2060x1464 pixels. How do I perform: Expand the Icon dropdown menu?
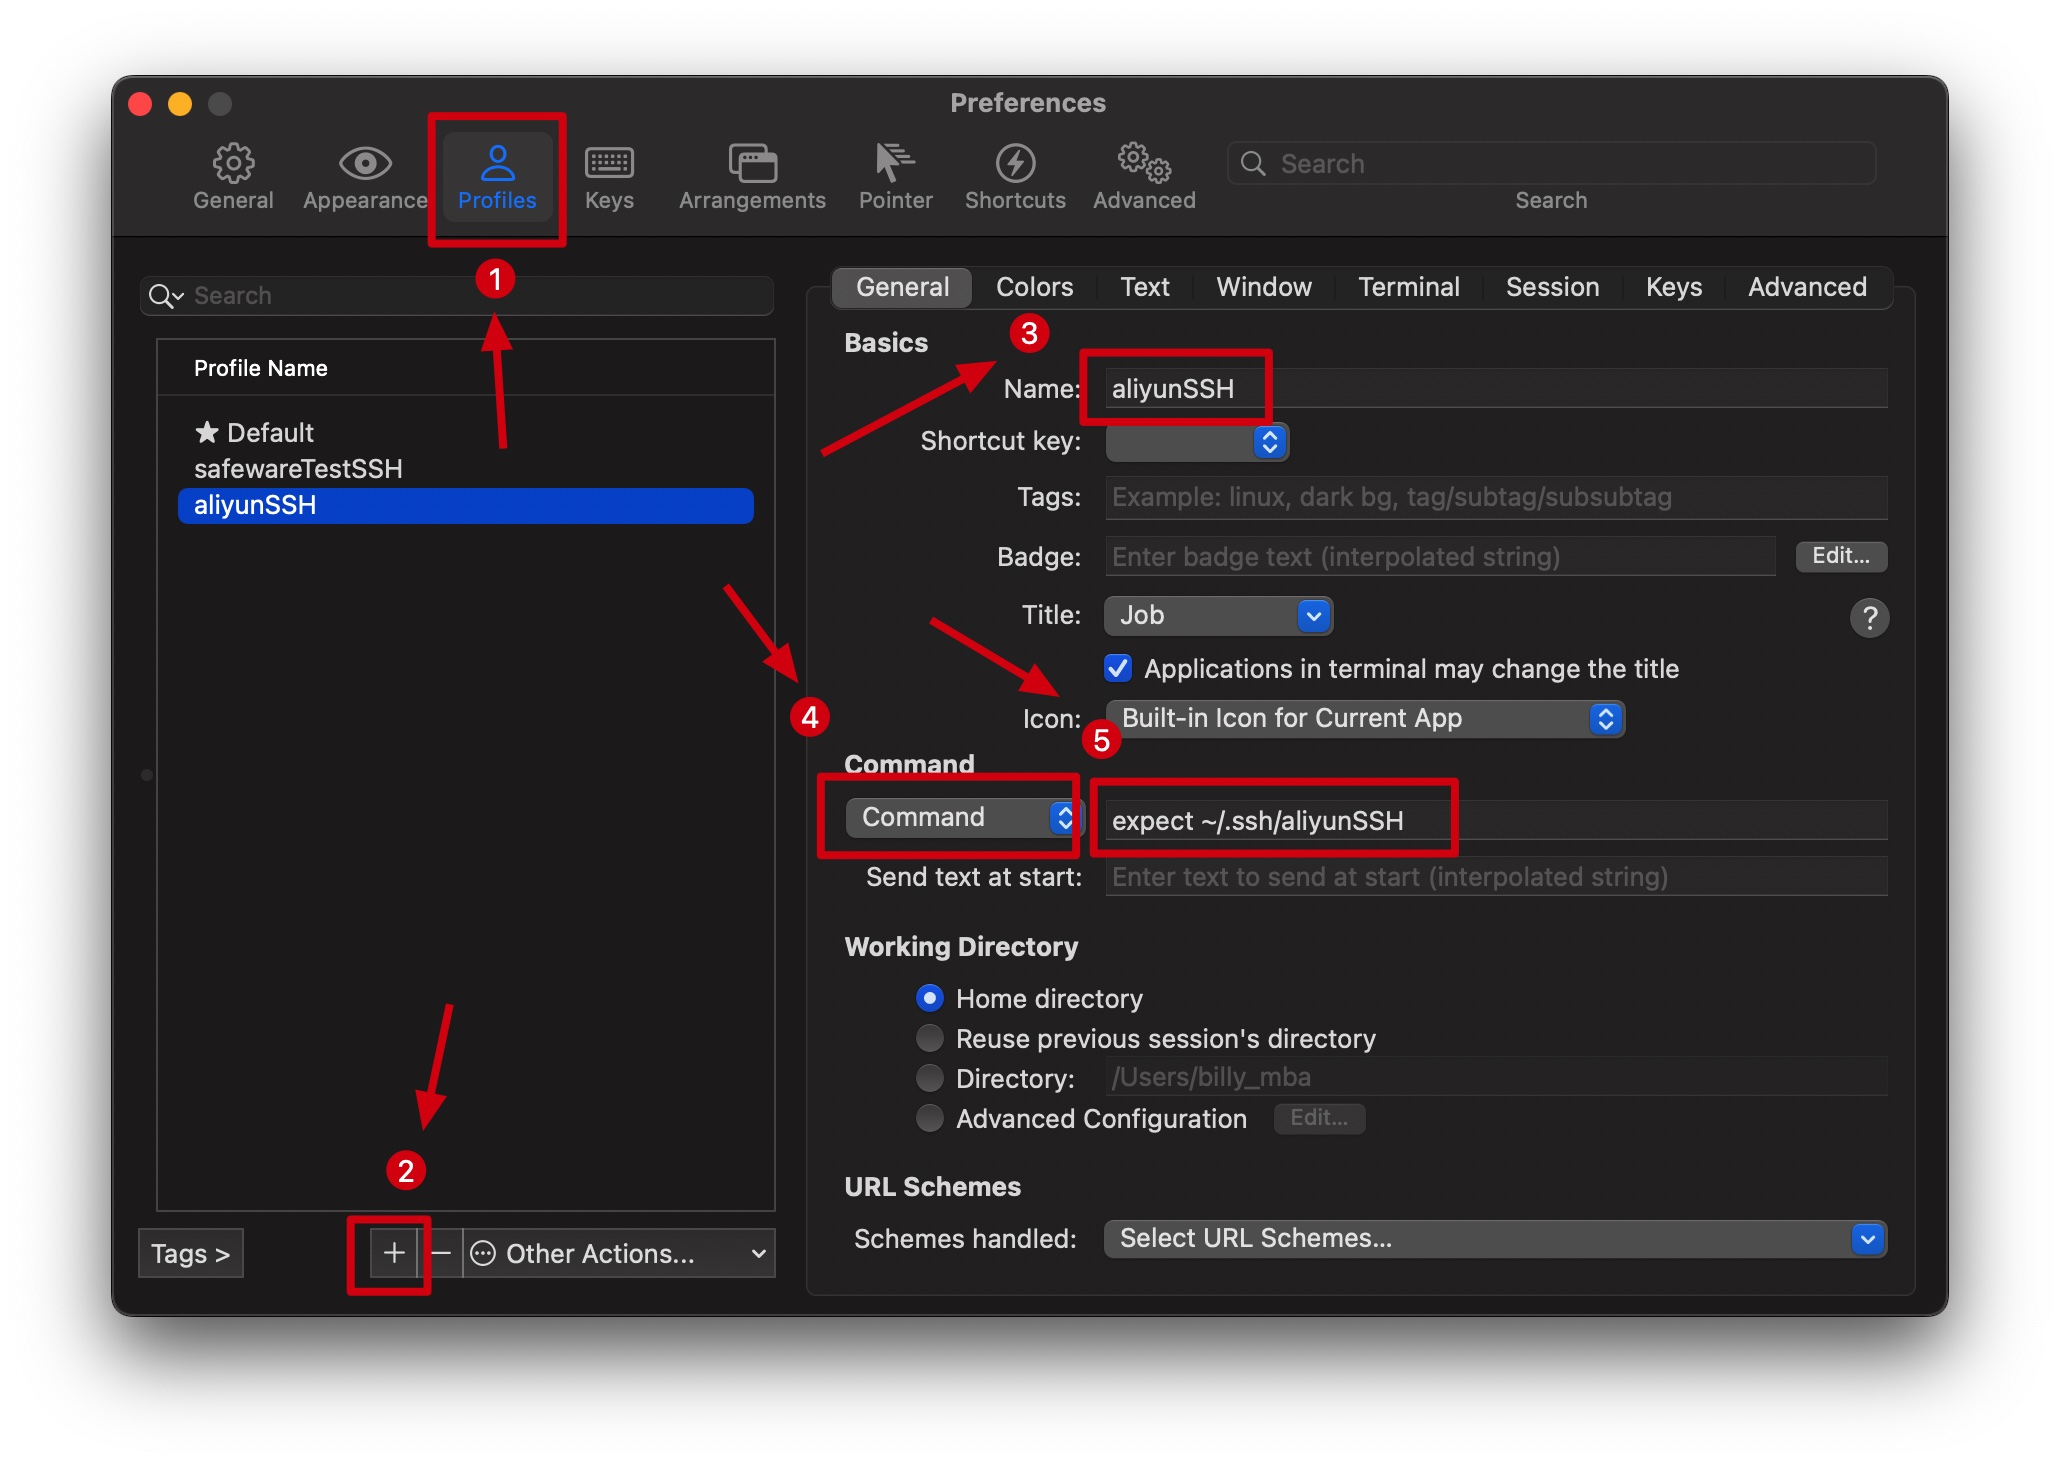click(1365, 718)
